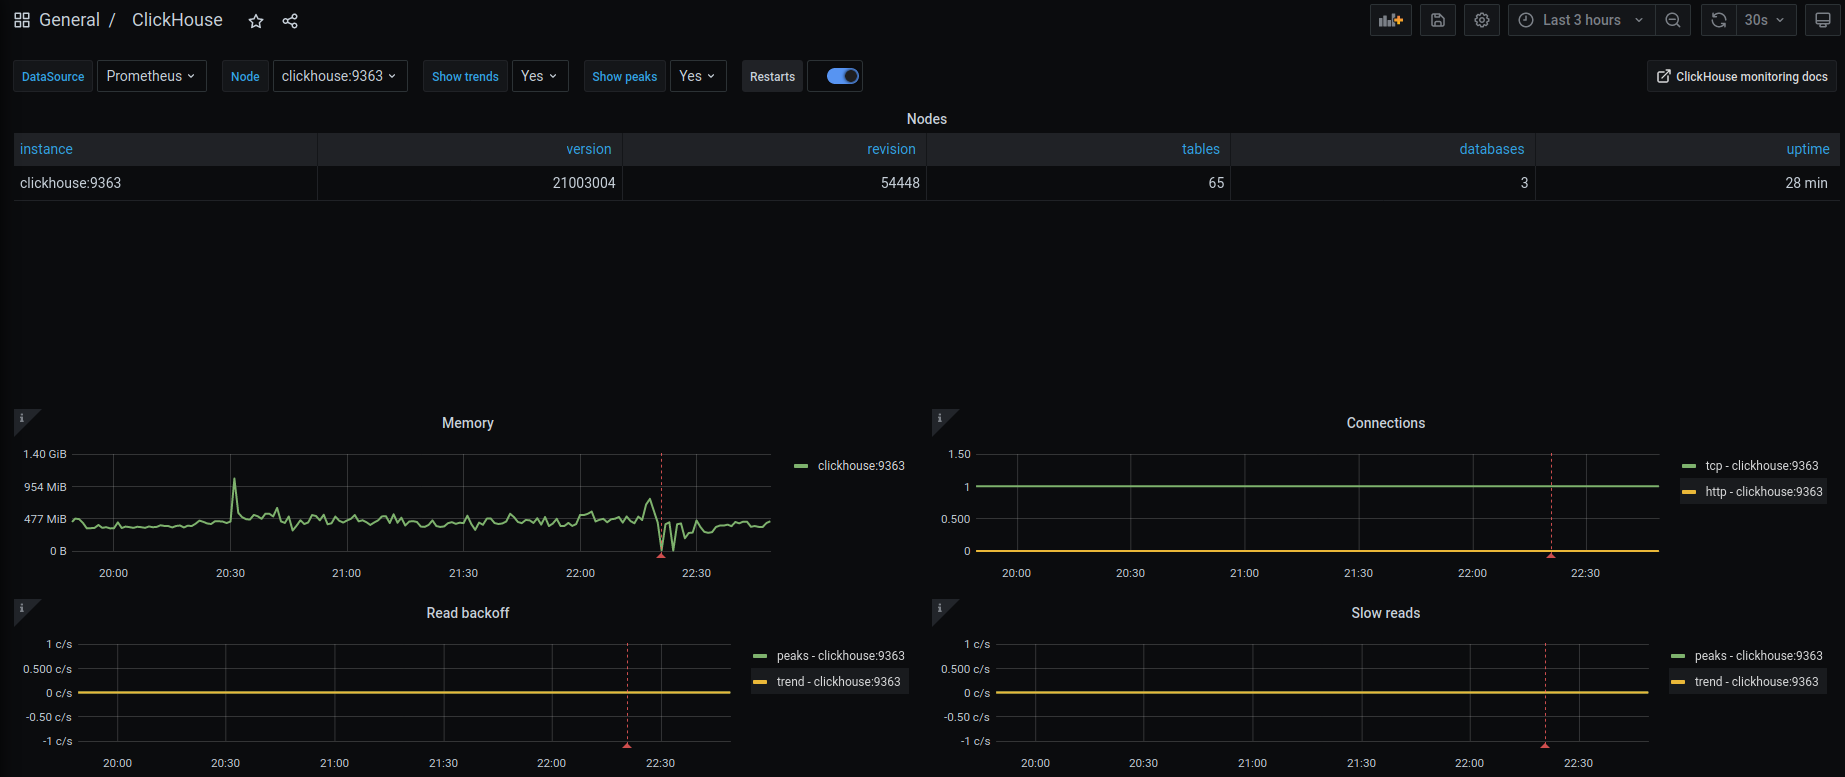This screenshot has height=777, width=1845.
Task: Open the Show peaks Yes dropdown
Action: point(698,76)
